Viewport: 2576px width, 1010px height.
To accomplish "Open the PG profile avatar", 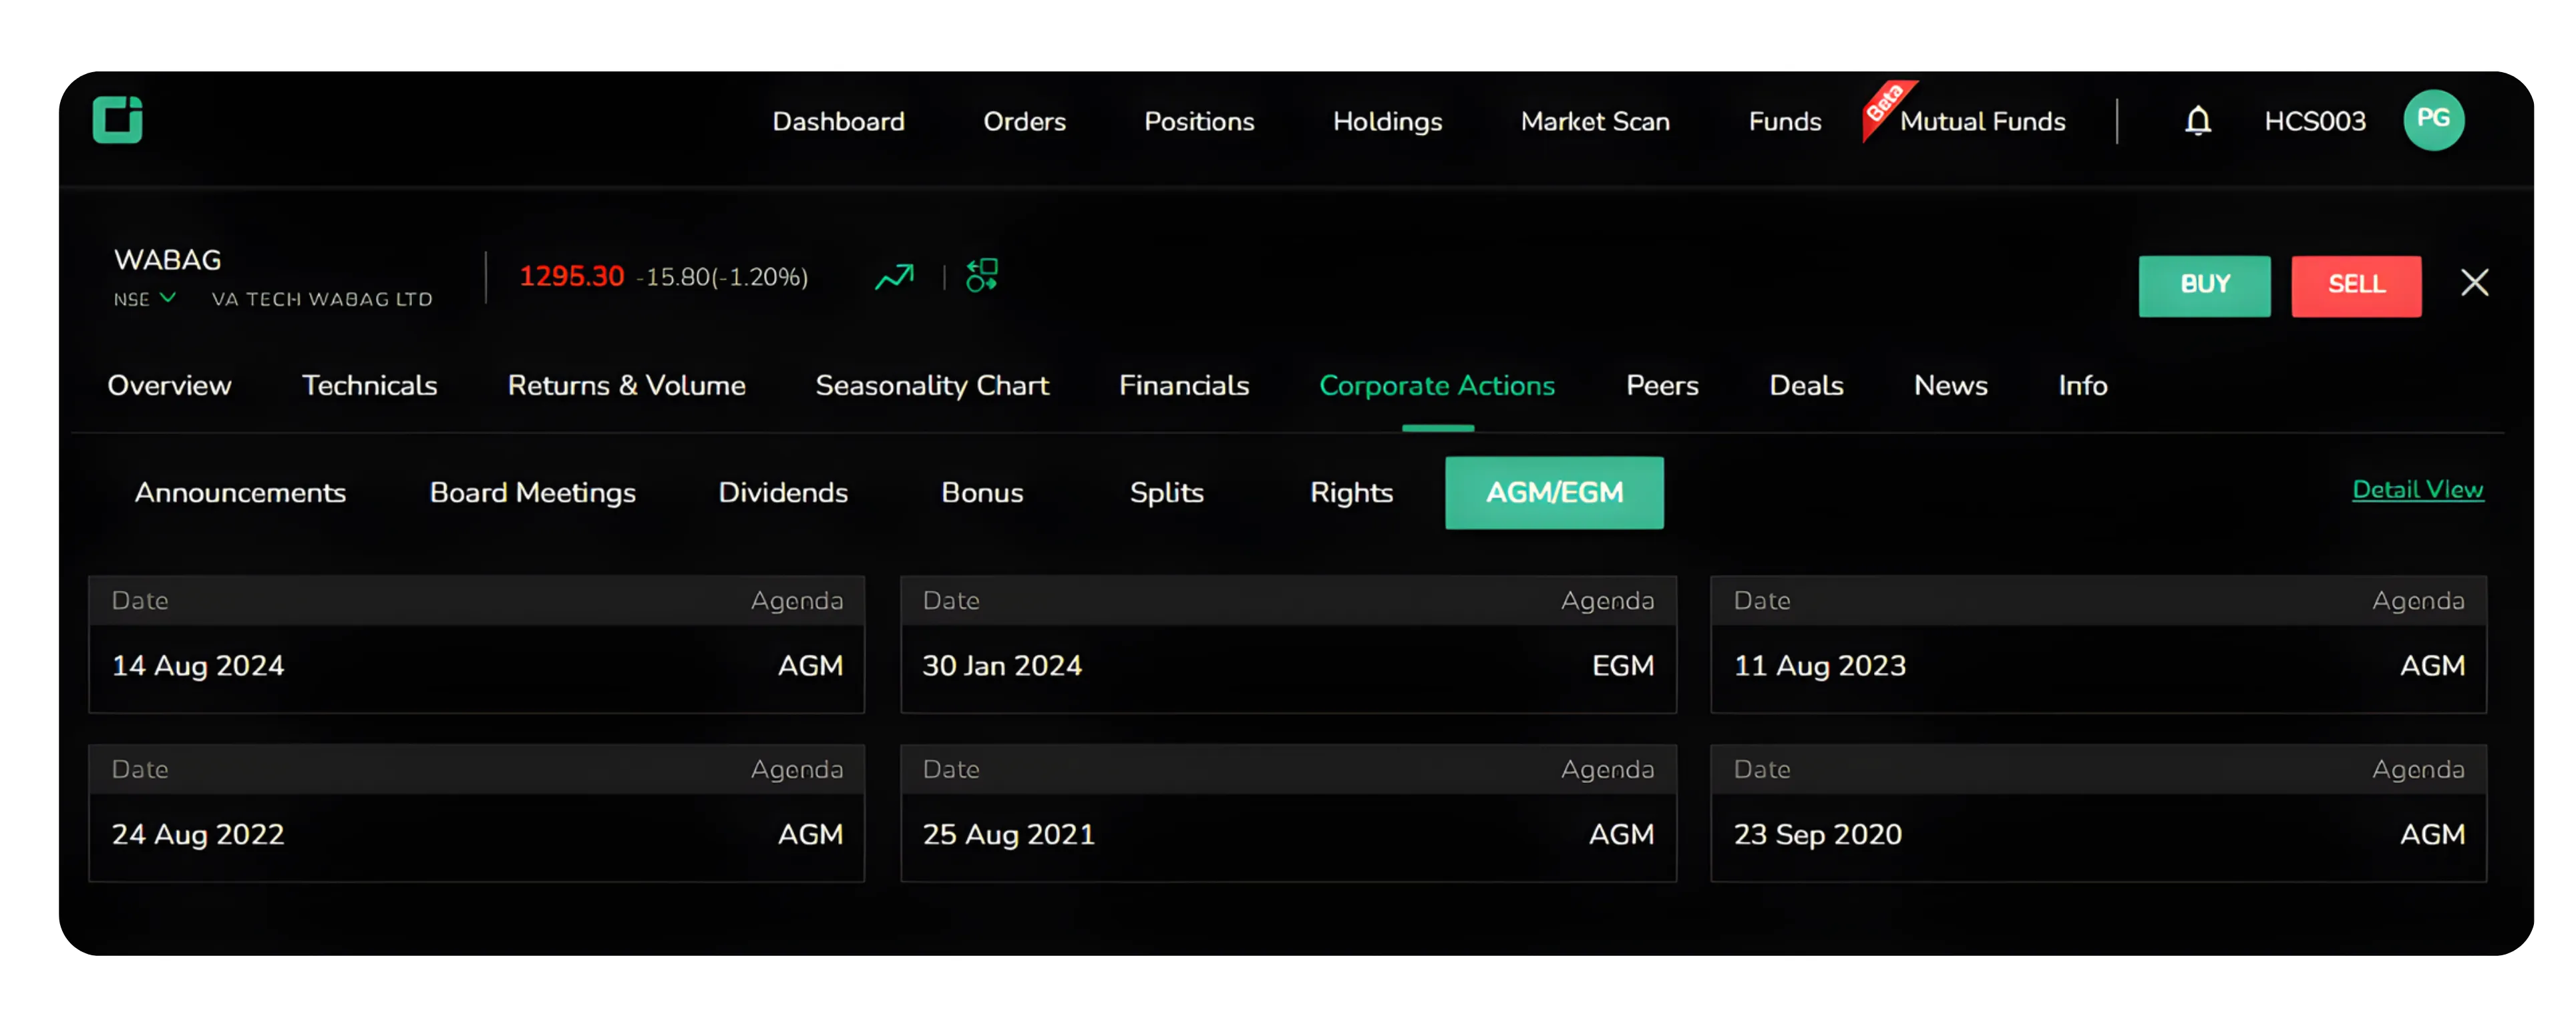I will pos(2434,120).
